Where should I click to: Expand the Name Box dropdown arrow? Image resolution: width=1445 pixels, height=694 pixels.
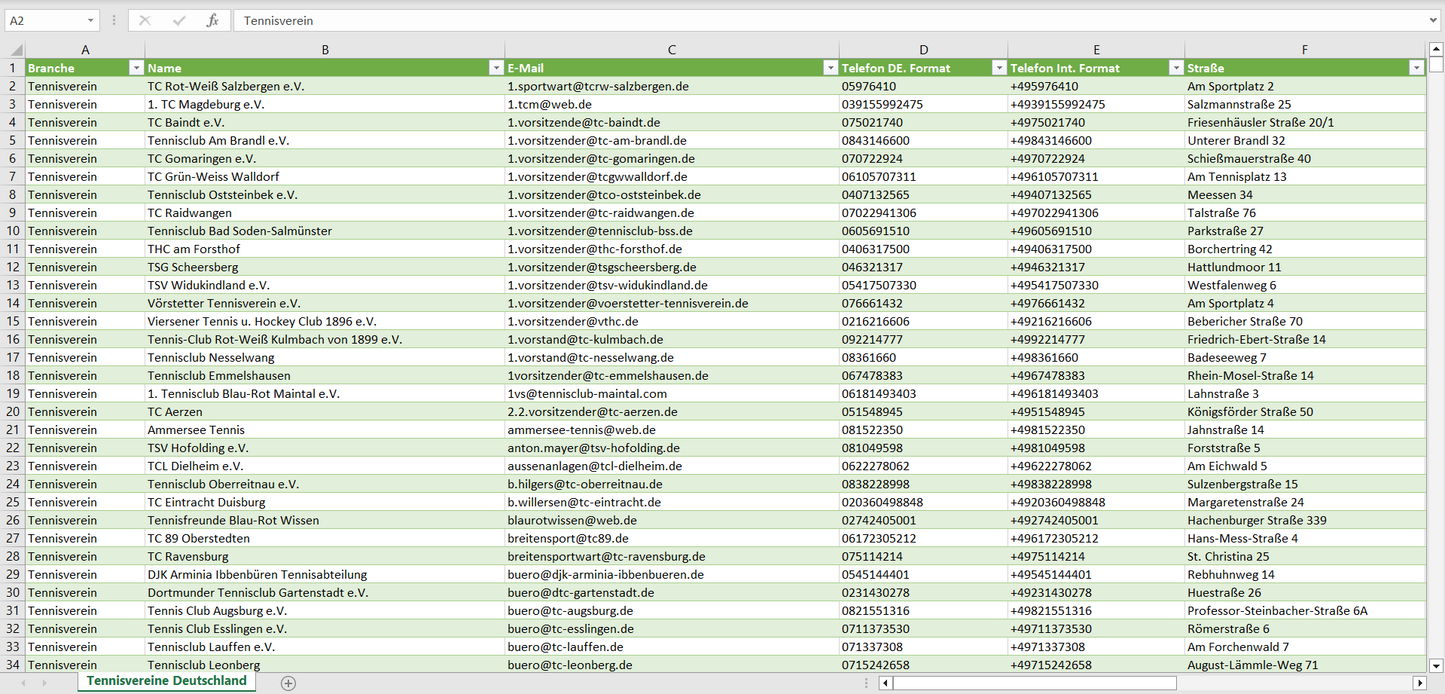(90, 20)
